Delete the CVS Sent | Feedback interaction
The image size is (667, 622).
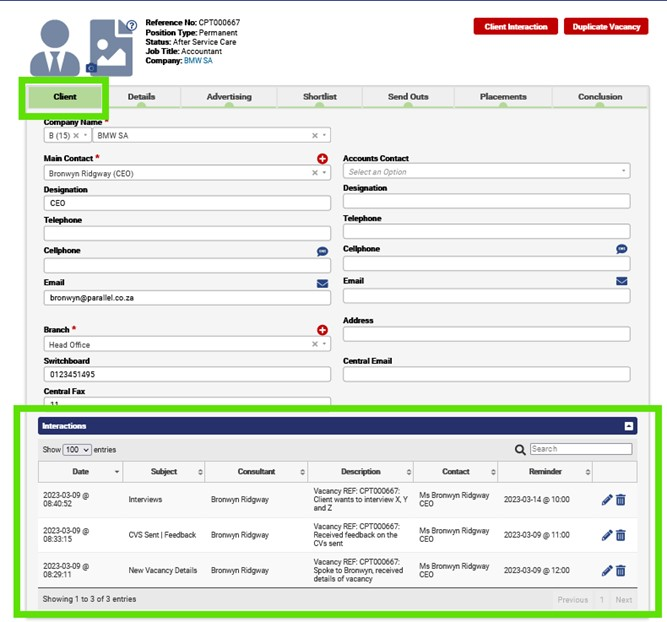click(x=621, y=535)
